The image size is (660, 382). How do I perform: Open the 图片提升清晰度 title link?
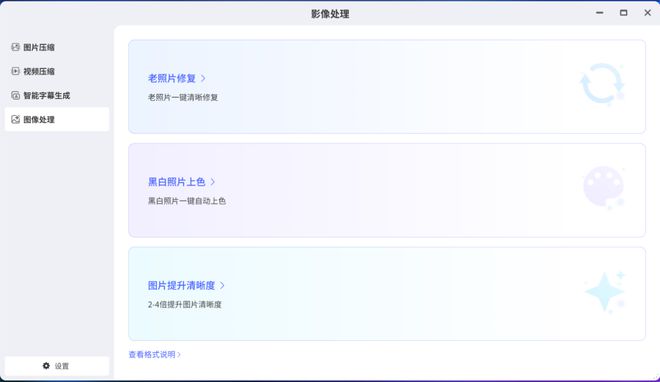[x=181, y=285]
